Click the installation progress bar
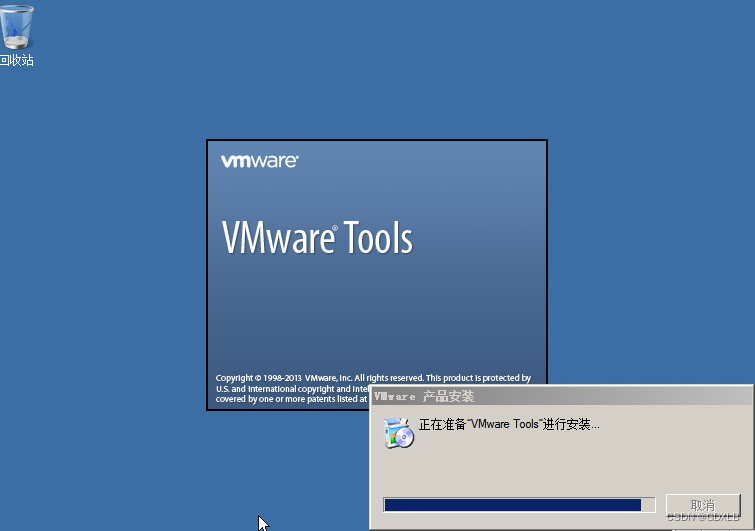Viewport: 755px width, 531px height. tap(519, 505)
